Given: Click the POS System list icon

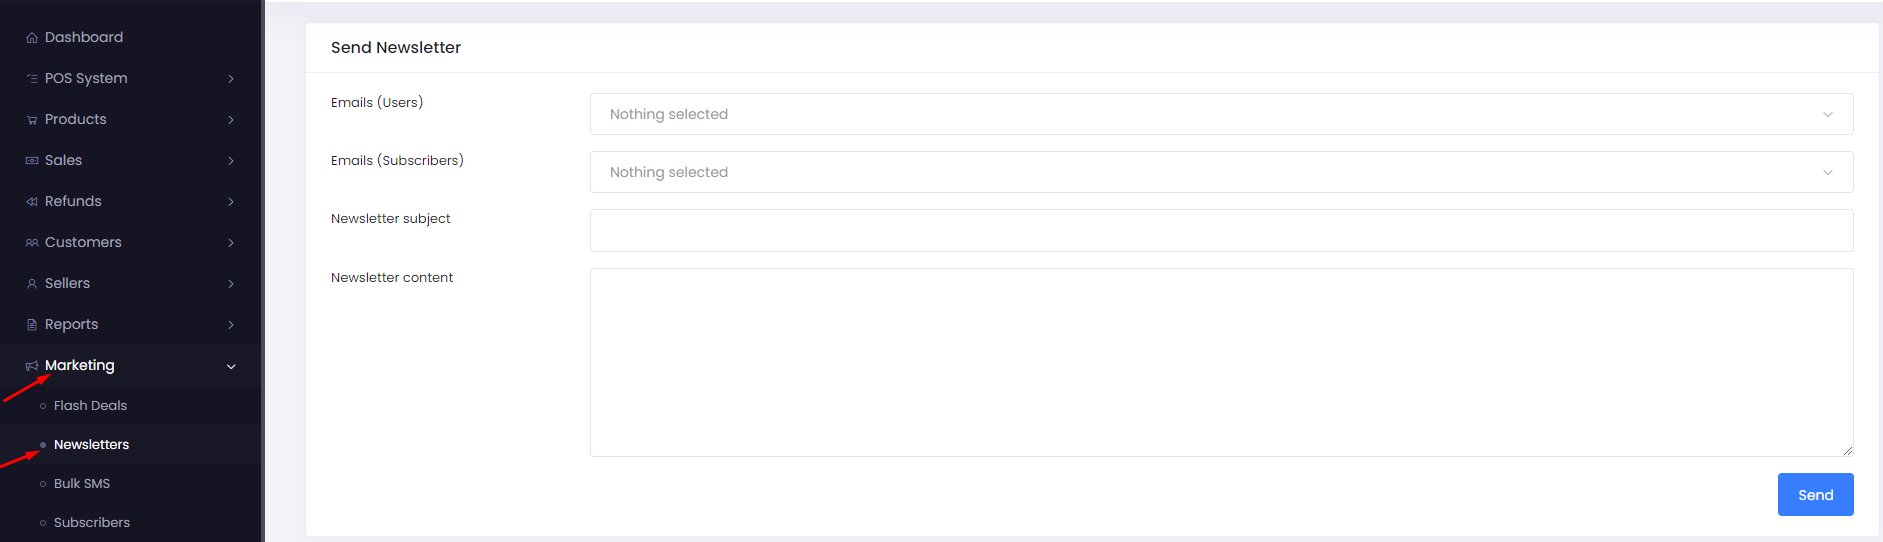Looking at the screenshot, I should pos(32,79).
